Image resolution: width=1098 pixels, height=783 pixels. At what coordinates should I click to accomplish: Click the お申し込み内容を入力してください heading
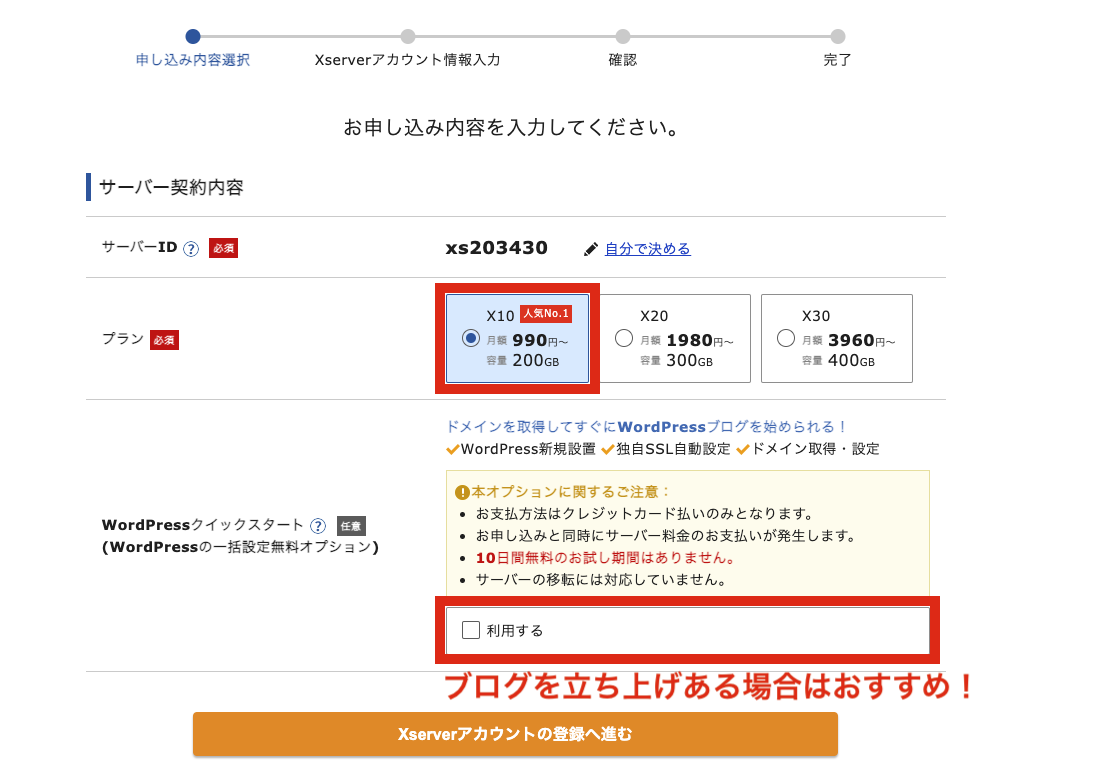(510, 127)
